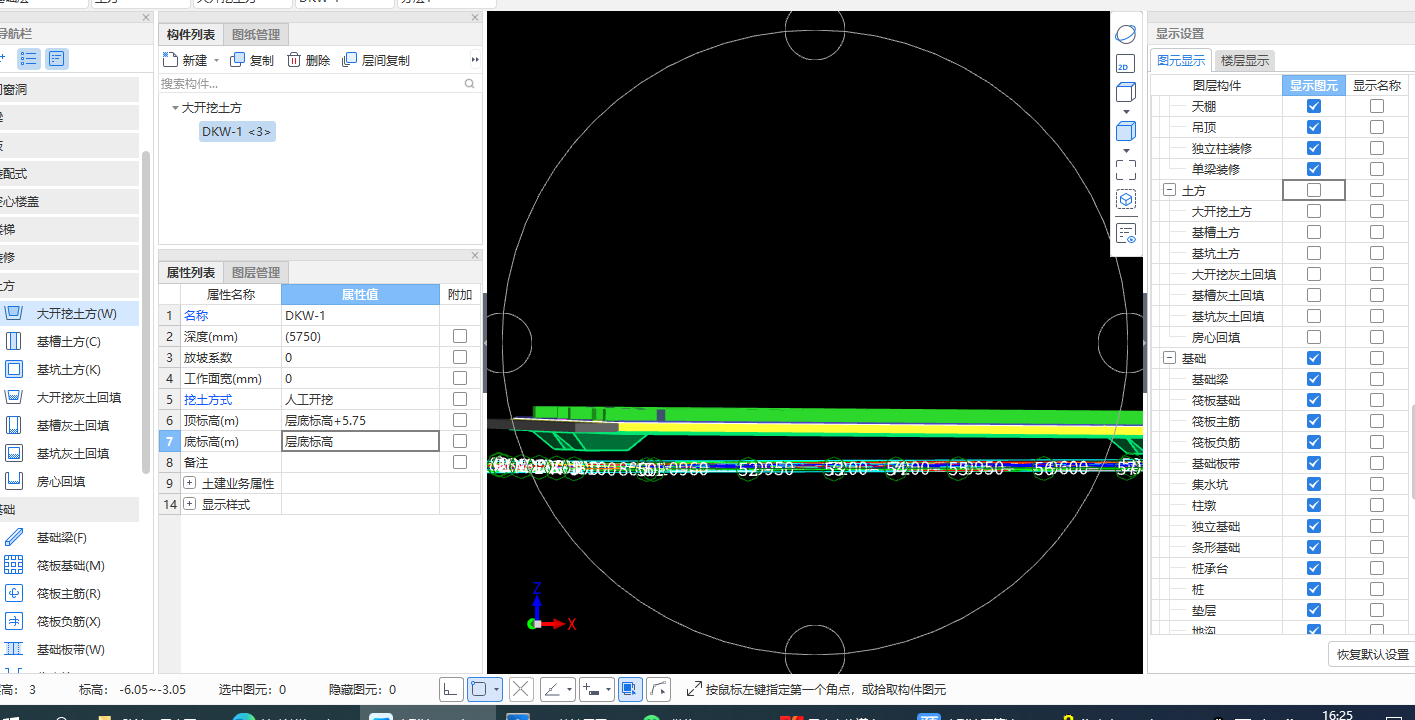Click the wireframe cube view icon
Image resolution: width=1415 pixels, height=720 pixels.
1126,92
